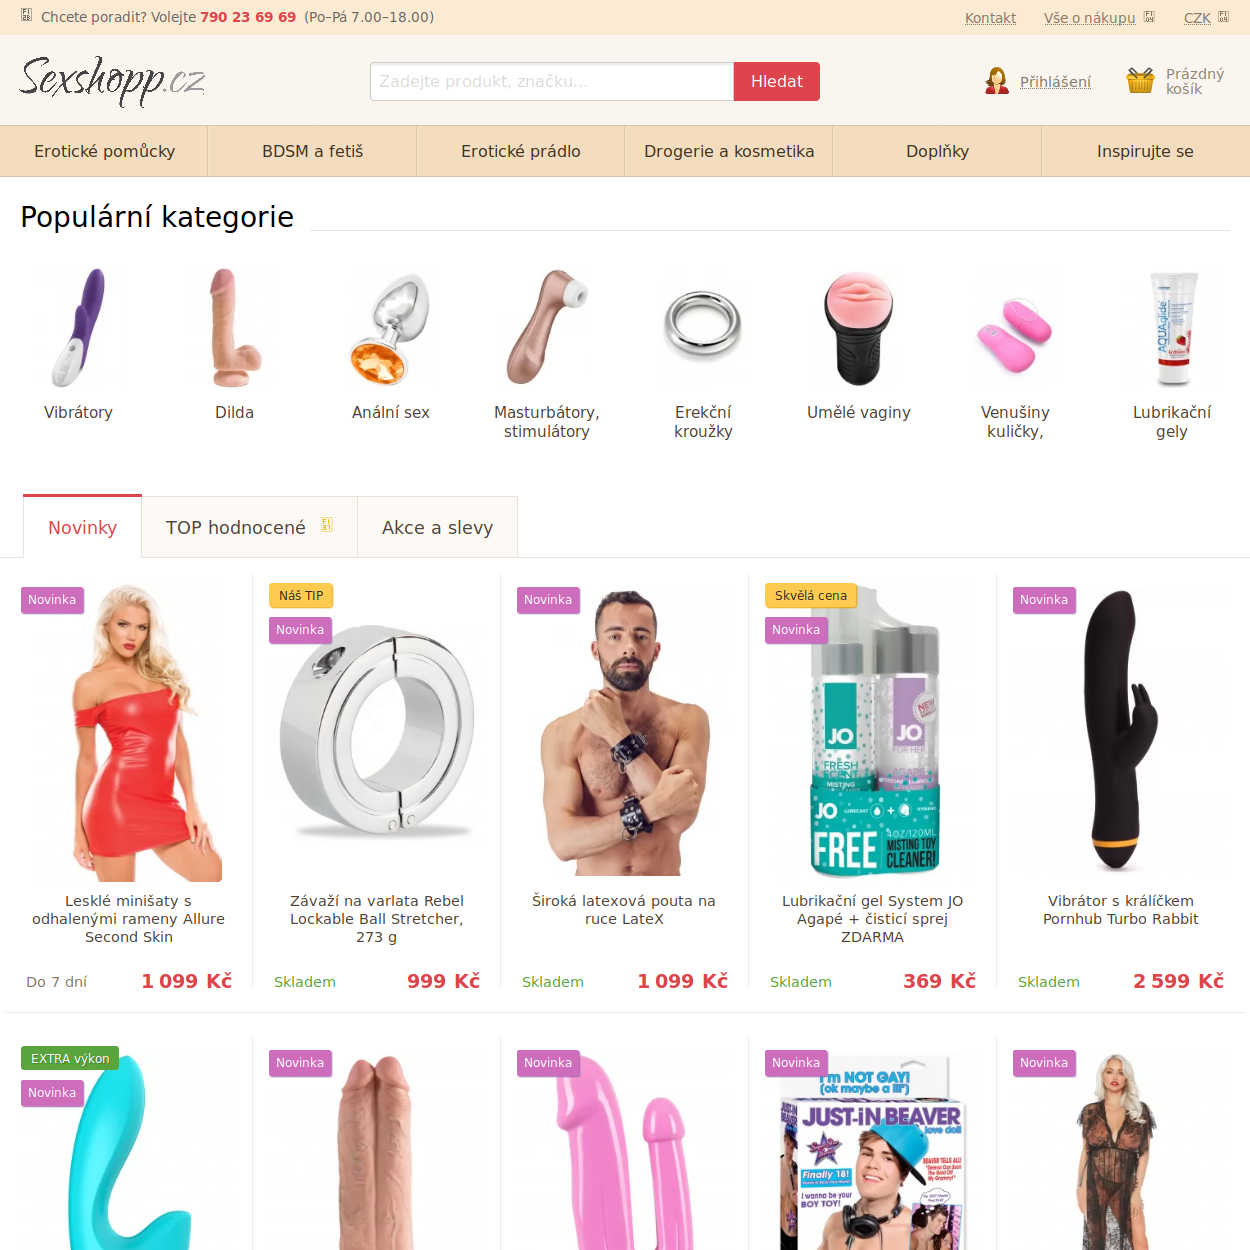Open the empty shopping basket icon
The image size is (1250, 1250).
[x=1140, y=81]
